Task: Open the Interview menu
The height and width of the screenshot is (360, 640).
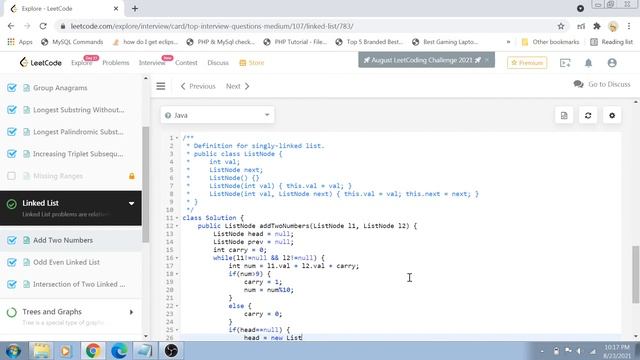Action: (x=152, y=62)
